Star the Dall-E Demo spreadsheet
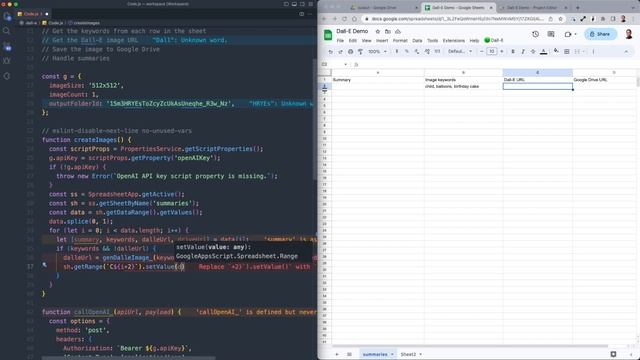This screenshot has height=360, width=640. (378, 31)
